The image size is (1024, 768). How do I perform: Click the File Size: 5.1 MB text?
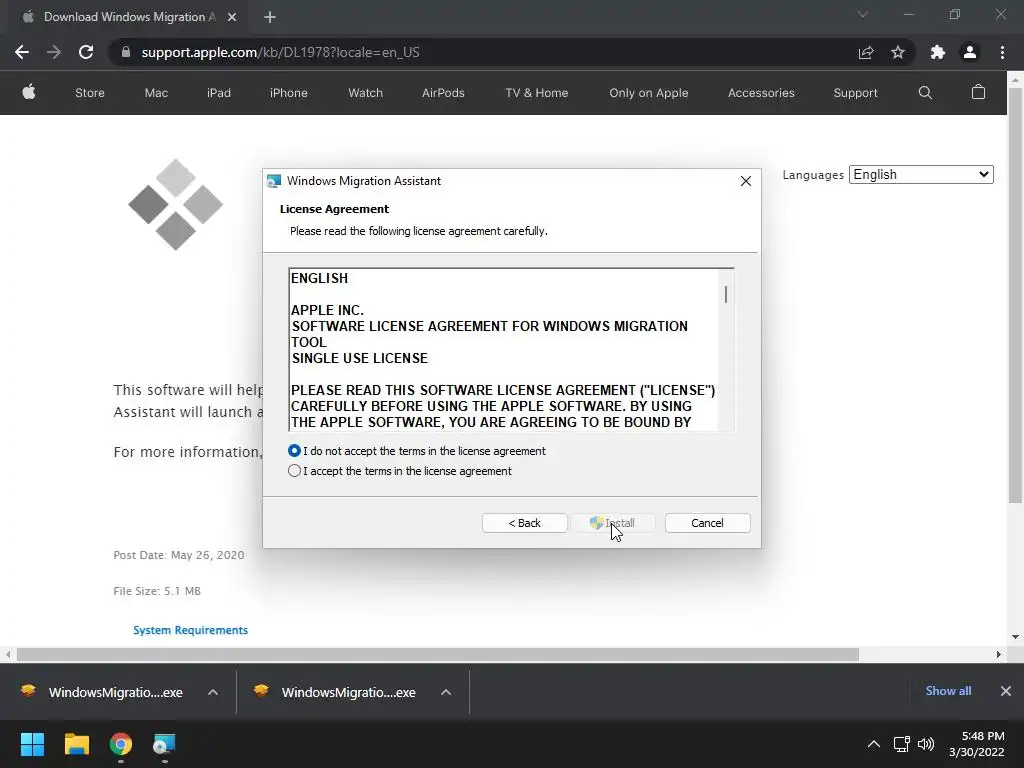click(x=157, y=591)
